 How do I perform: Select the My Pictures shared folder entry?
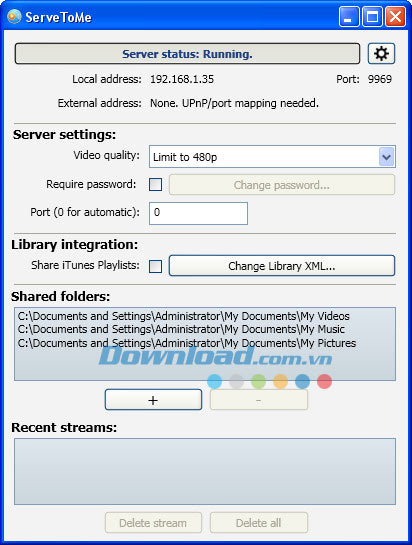[x=187, y=343]
